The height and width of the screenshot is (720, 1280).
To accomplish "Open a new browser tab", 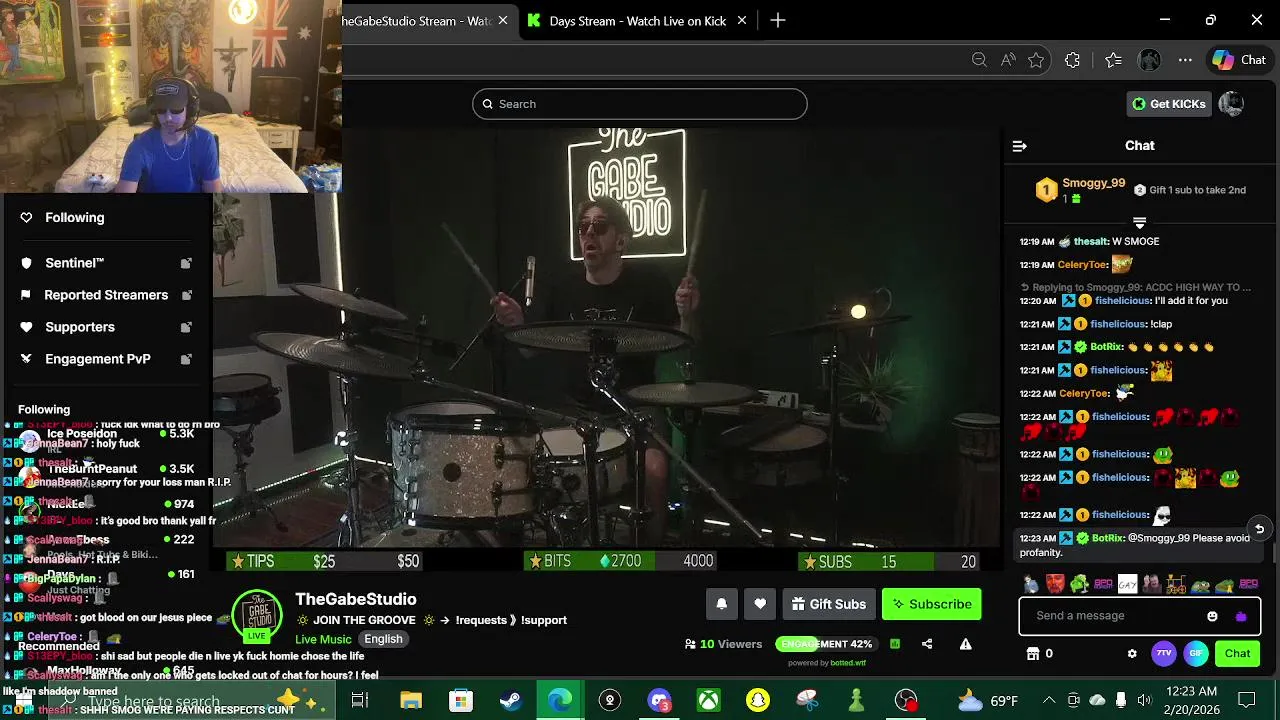I will [x=778, y=20].
